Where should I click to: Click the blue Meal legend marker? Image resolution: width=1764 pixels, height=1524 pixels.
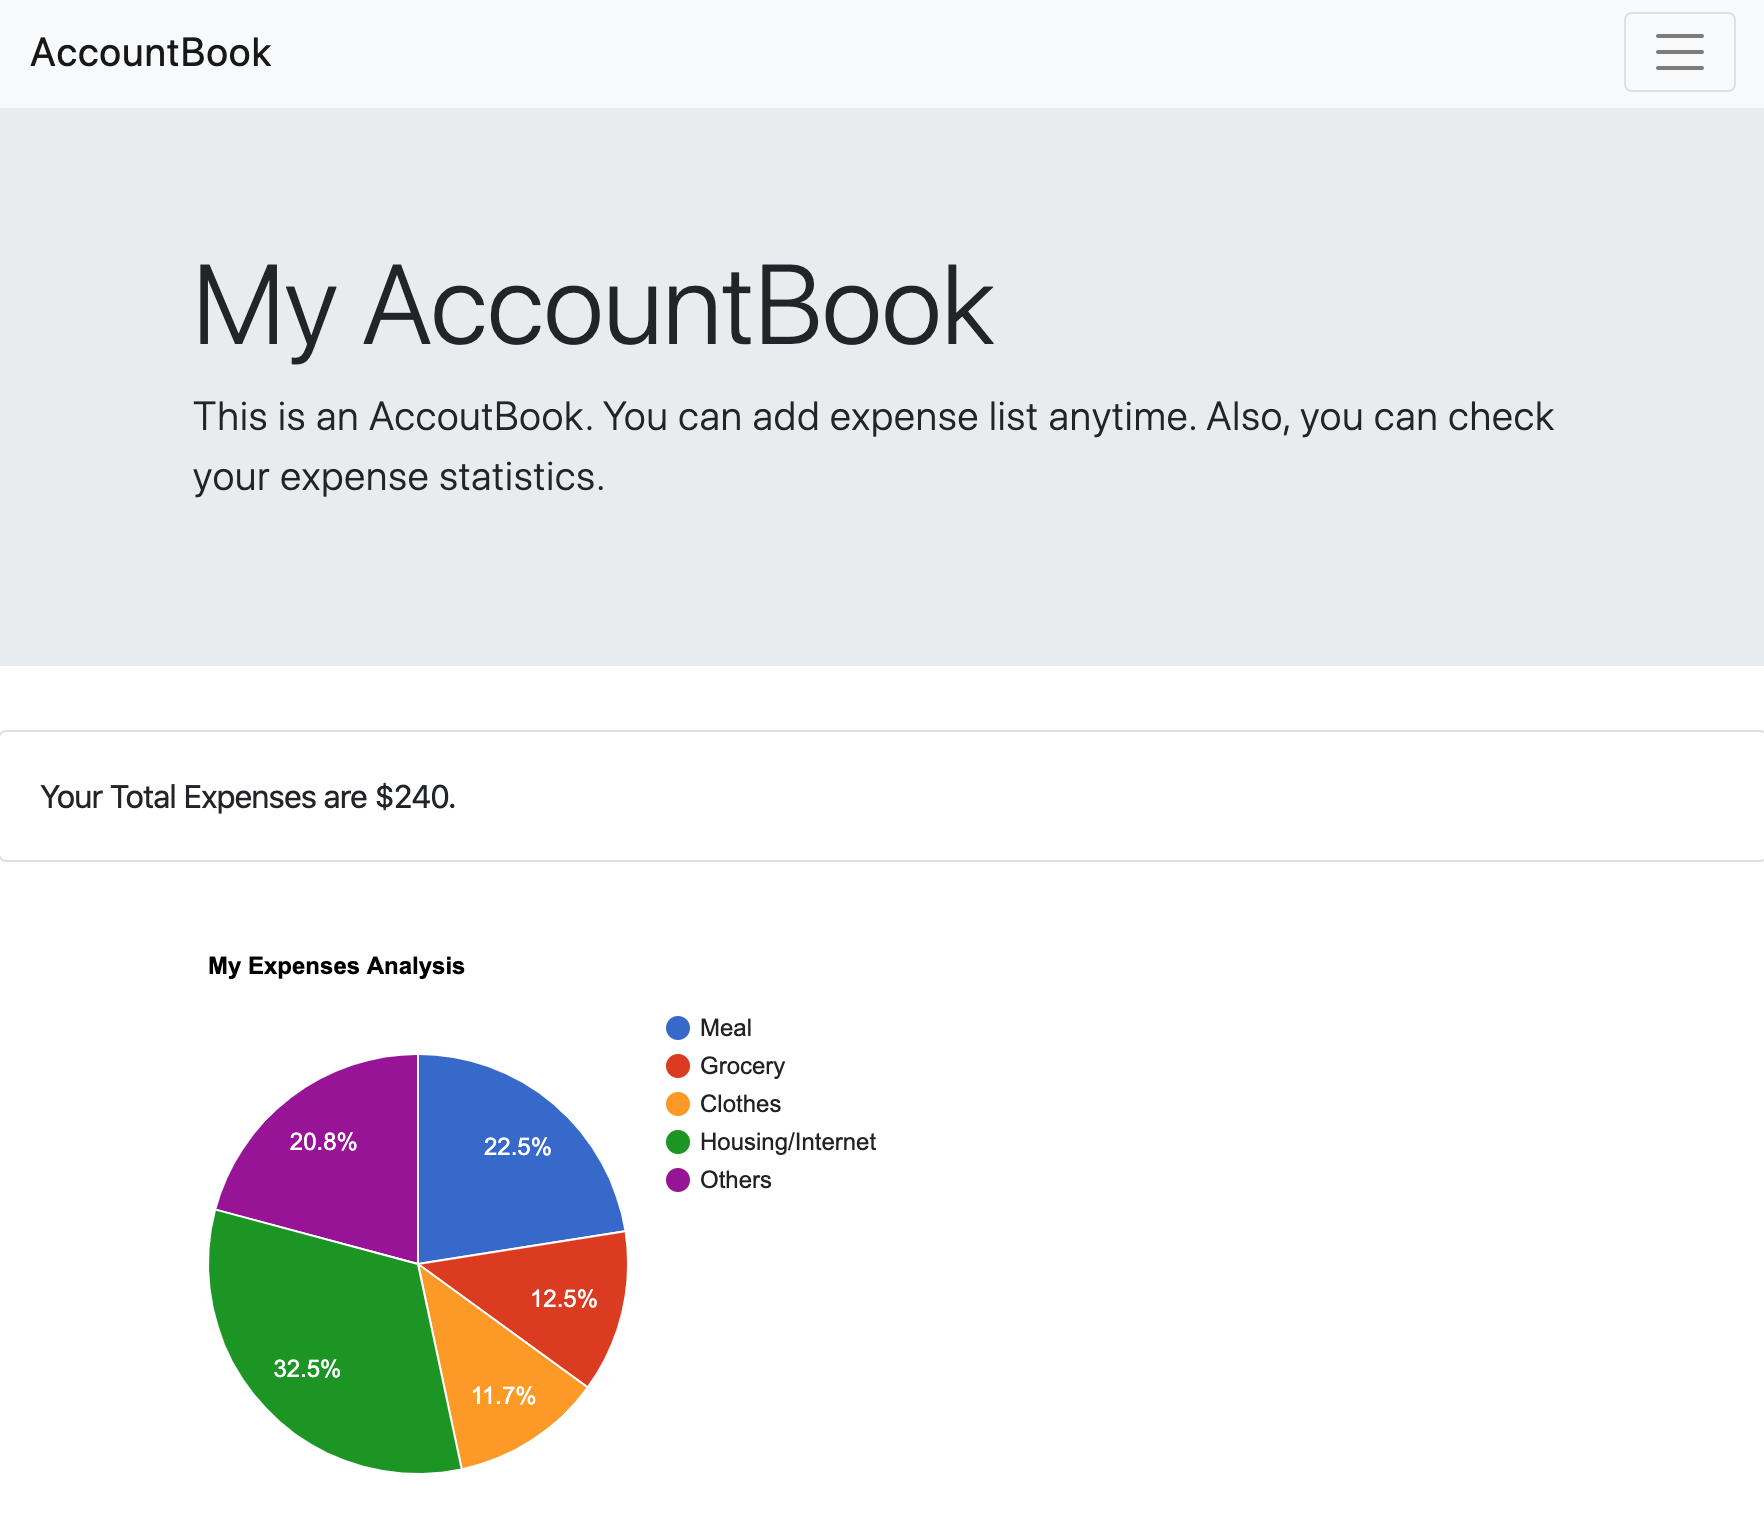(678, 1027)
